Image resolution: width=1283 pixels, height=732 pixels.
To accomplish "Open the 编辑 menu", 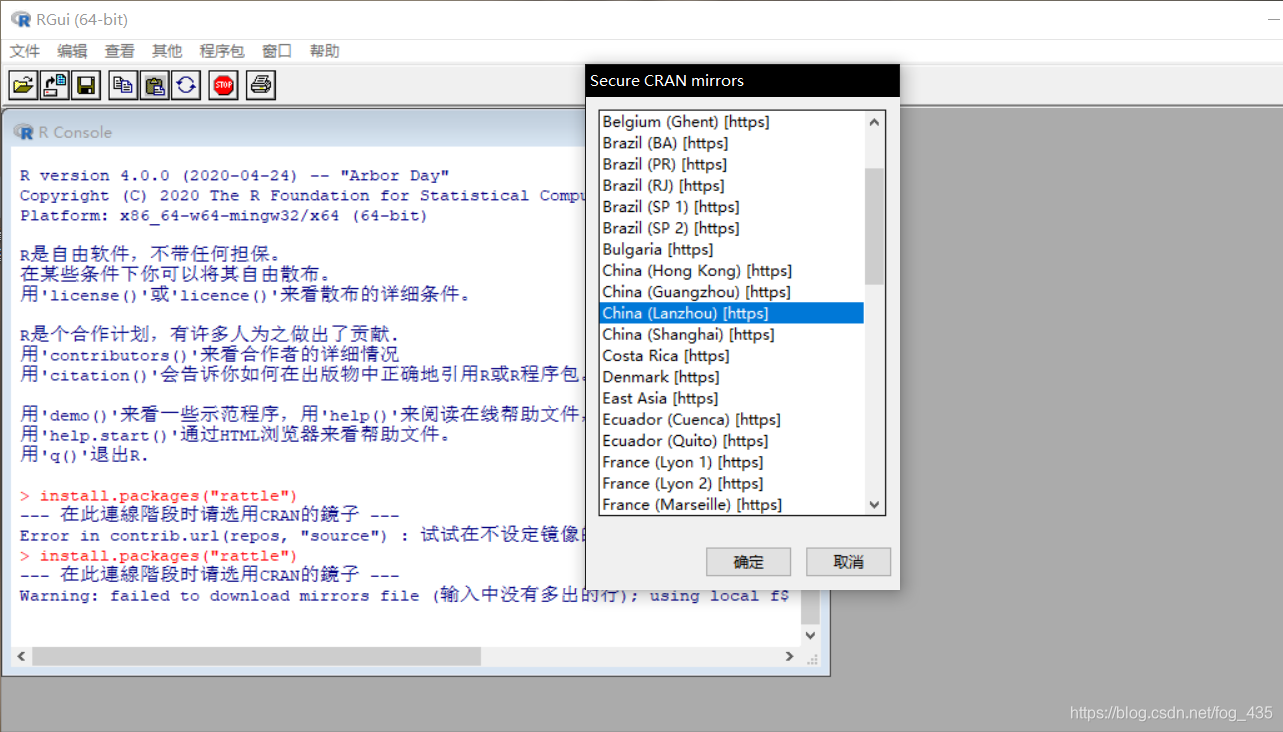I will pyautogui.click(x=72, y=51).
